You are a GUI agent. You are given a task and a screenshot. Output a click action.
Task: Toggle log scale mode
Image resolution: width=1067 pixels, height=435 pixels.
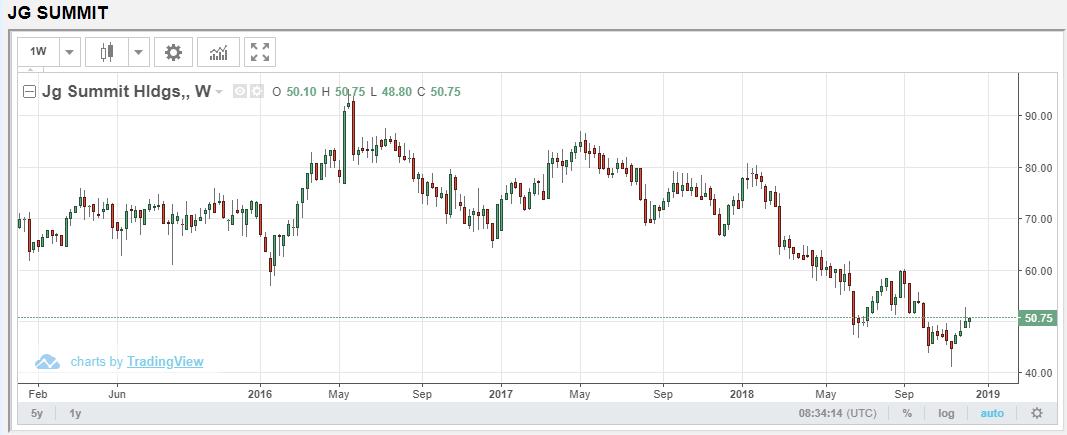click(x=946, y=413)
